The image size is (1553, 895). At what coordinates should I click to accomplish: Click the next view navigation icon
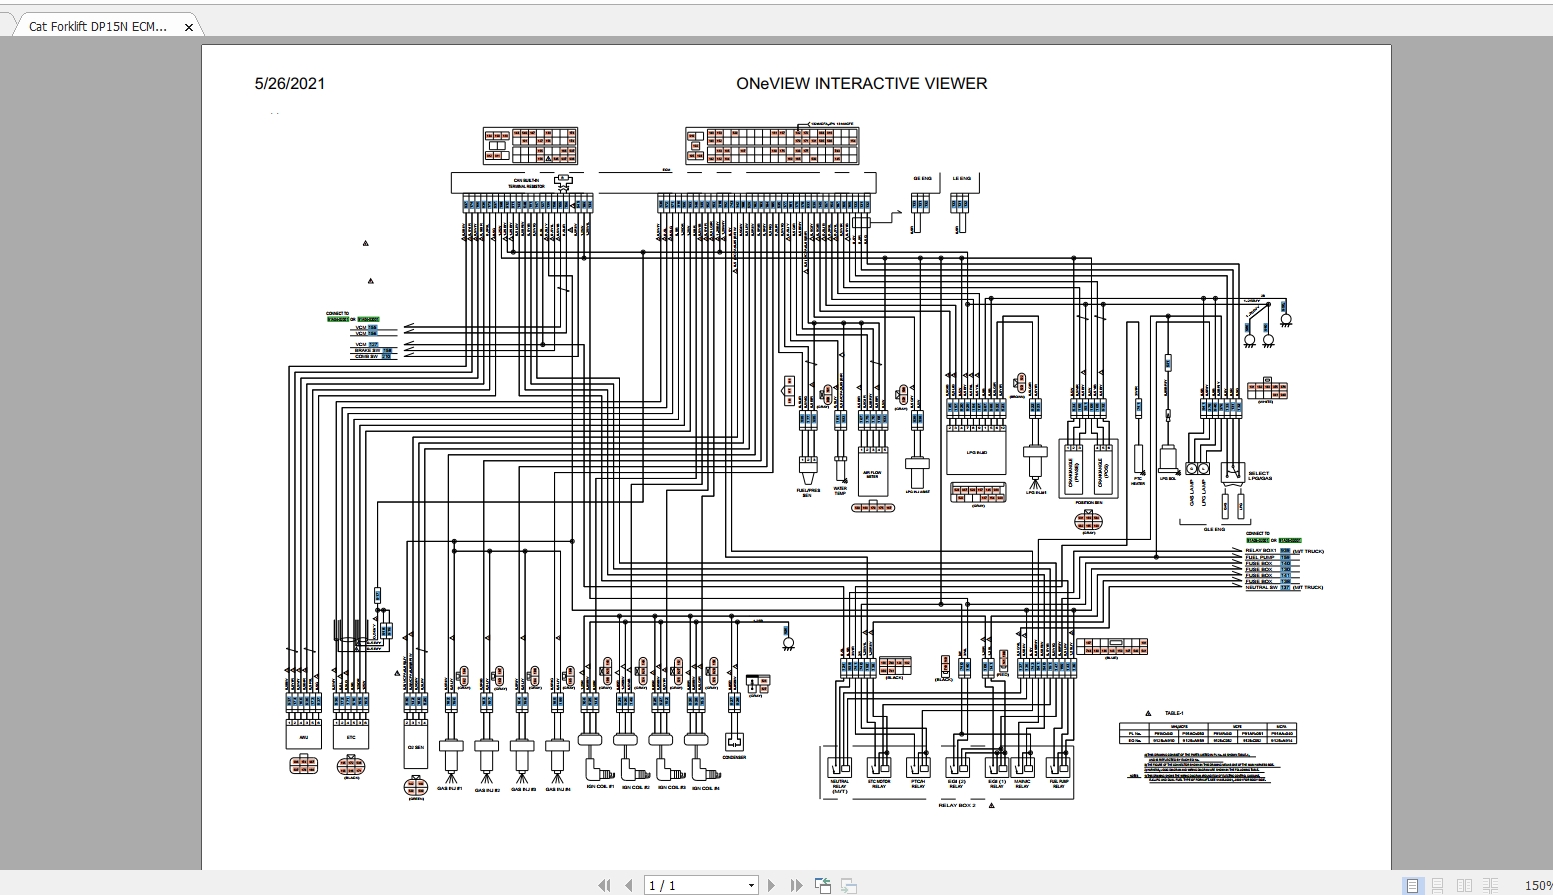click(848, 885)
